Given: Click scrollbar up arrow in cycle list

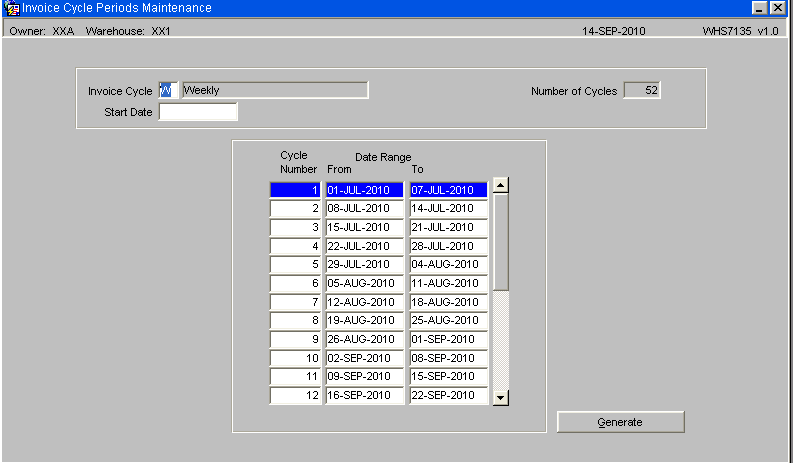Looking at the screenshot, I should 500,185.
